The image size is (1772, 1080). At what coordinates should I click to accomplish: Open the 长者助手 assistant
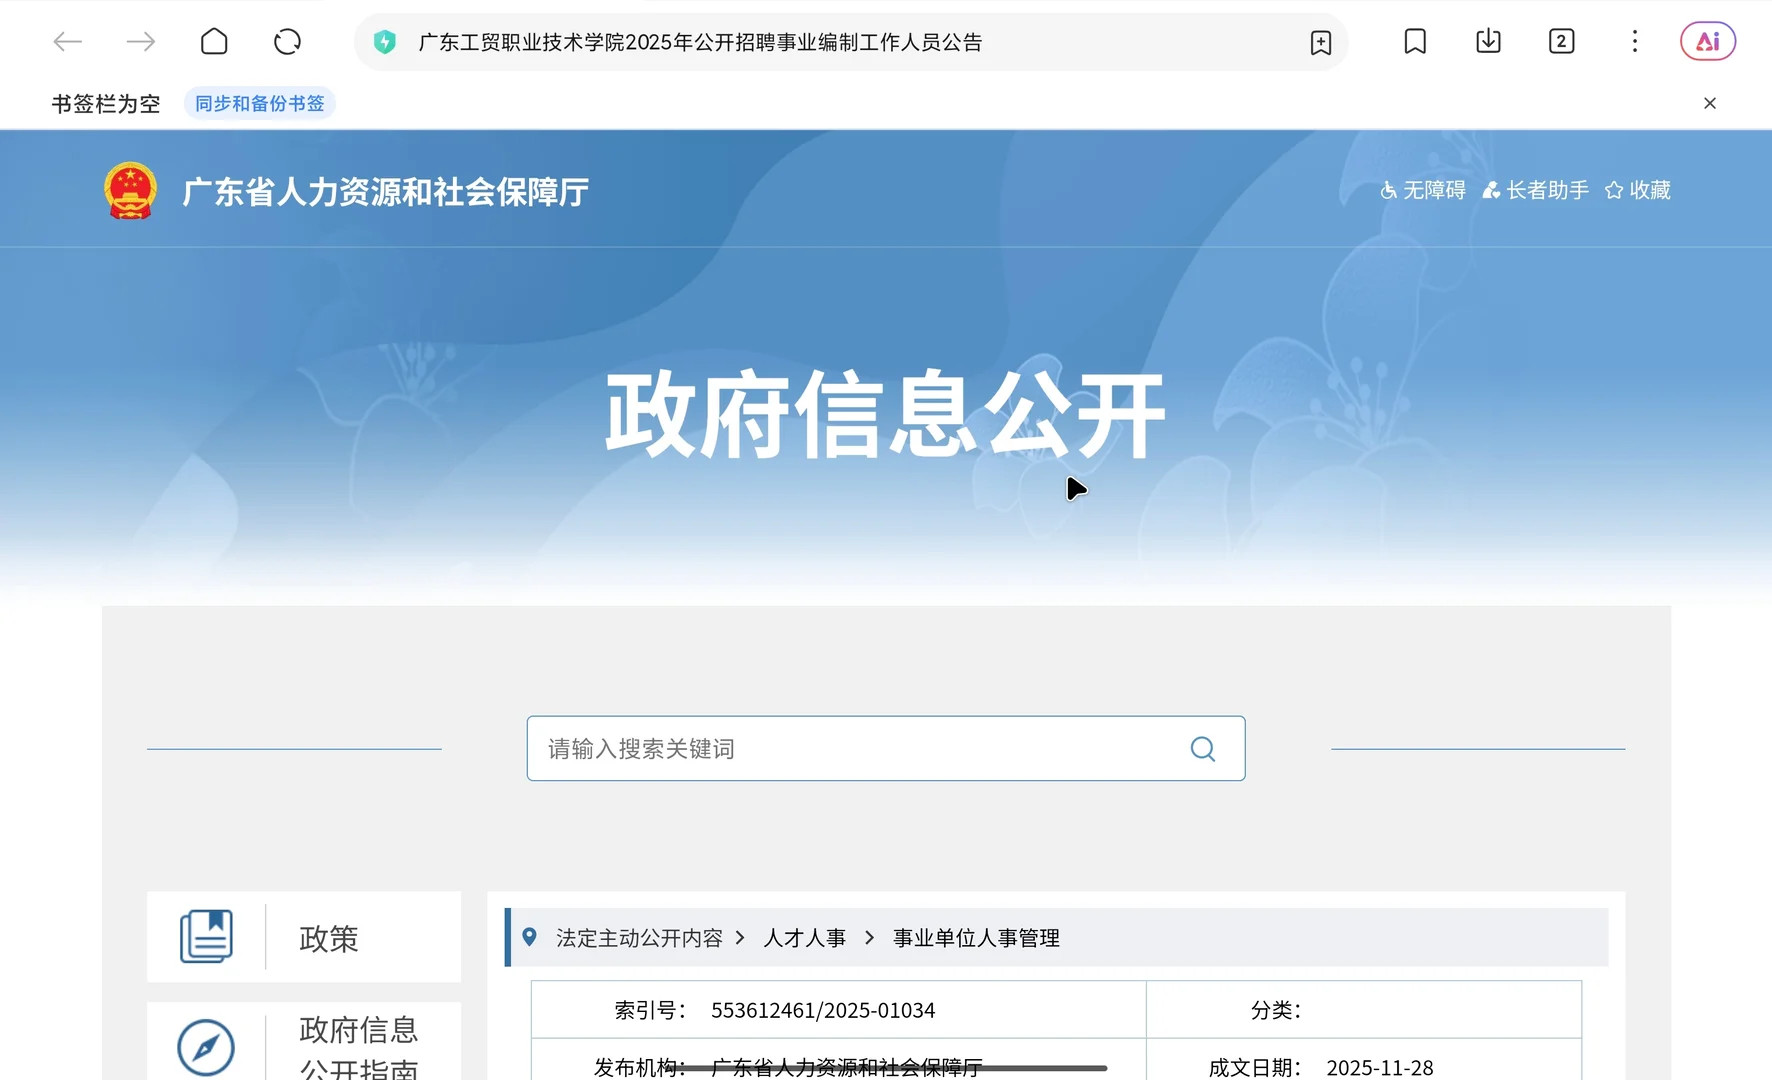point(1536,190)
